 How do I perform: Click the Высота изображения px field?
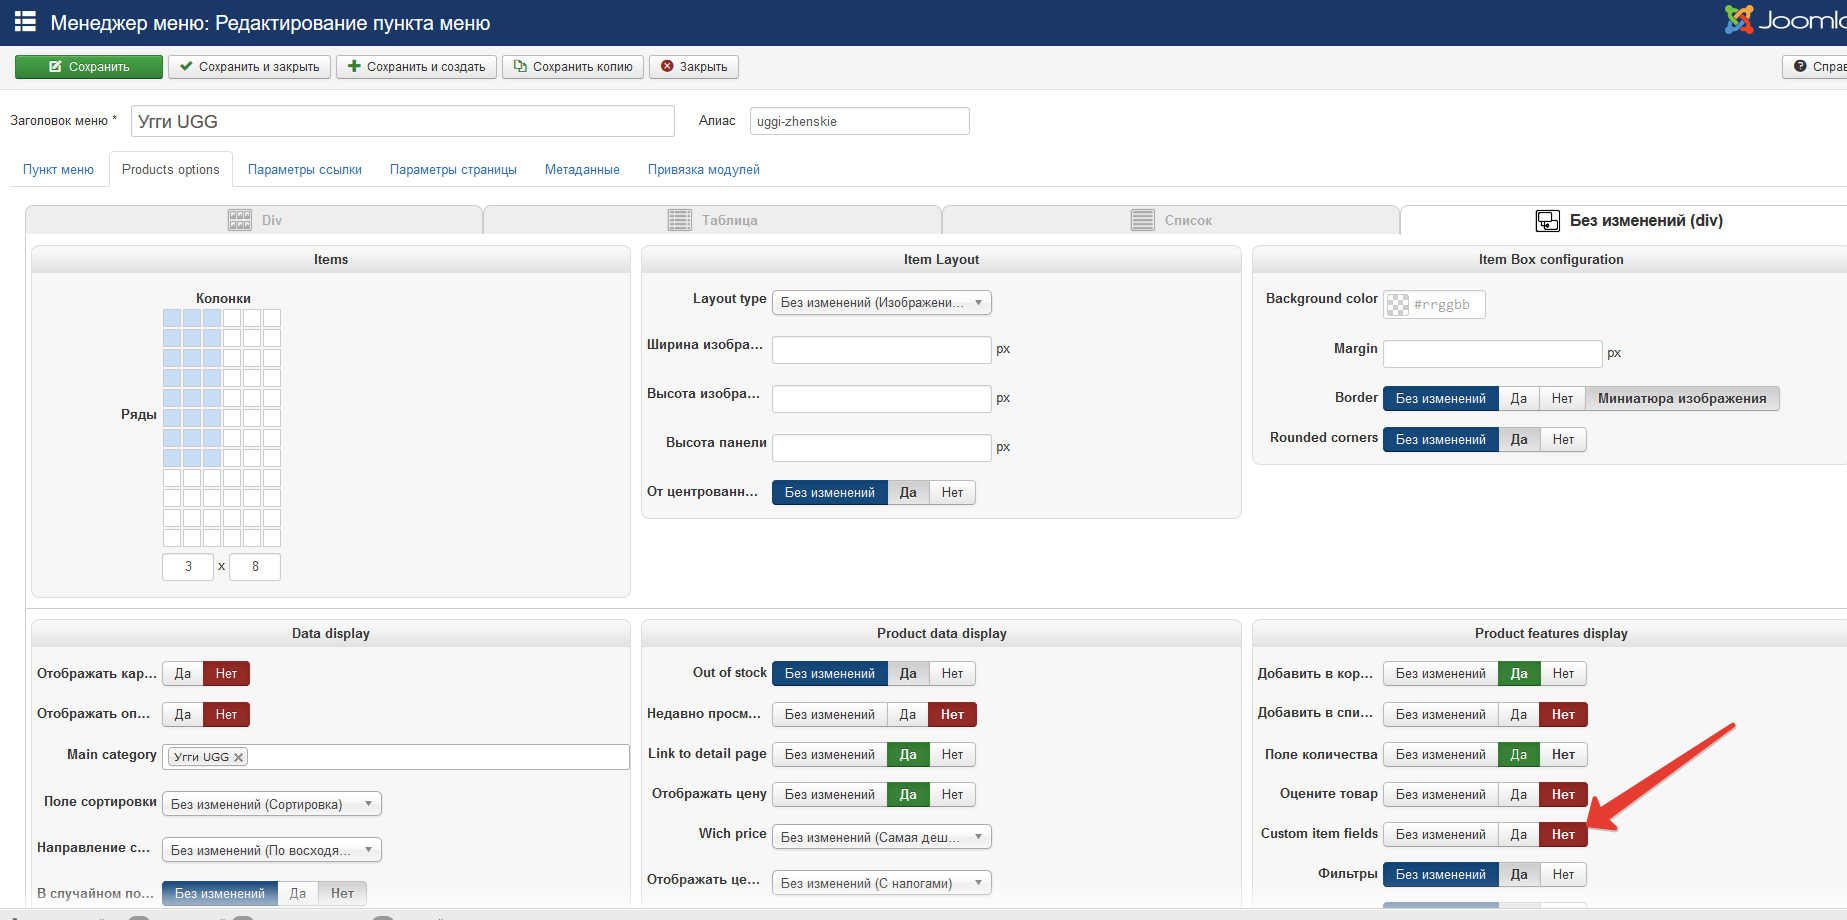882,399
